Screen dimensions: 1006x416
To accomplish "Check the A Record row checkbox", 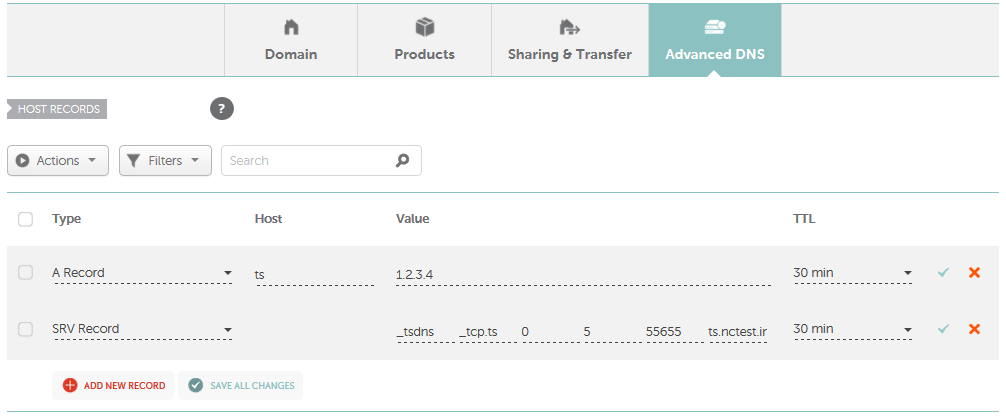I will point(26,273).
